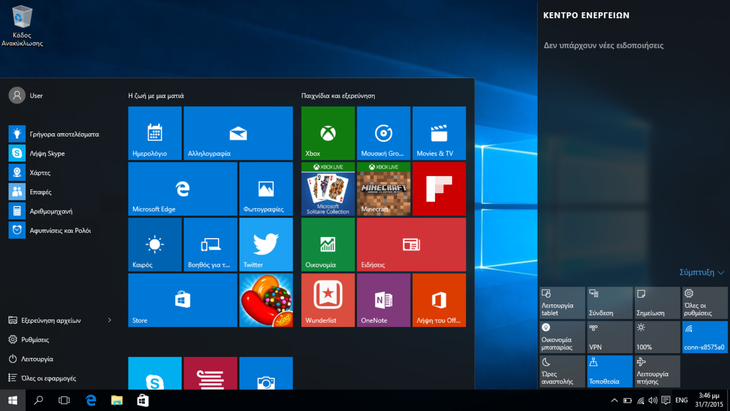The width and height of the screenshot is (730, 411).
Task: Open the Οικονομία finance tile
Action: (x=328, y=244)
